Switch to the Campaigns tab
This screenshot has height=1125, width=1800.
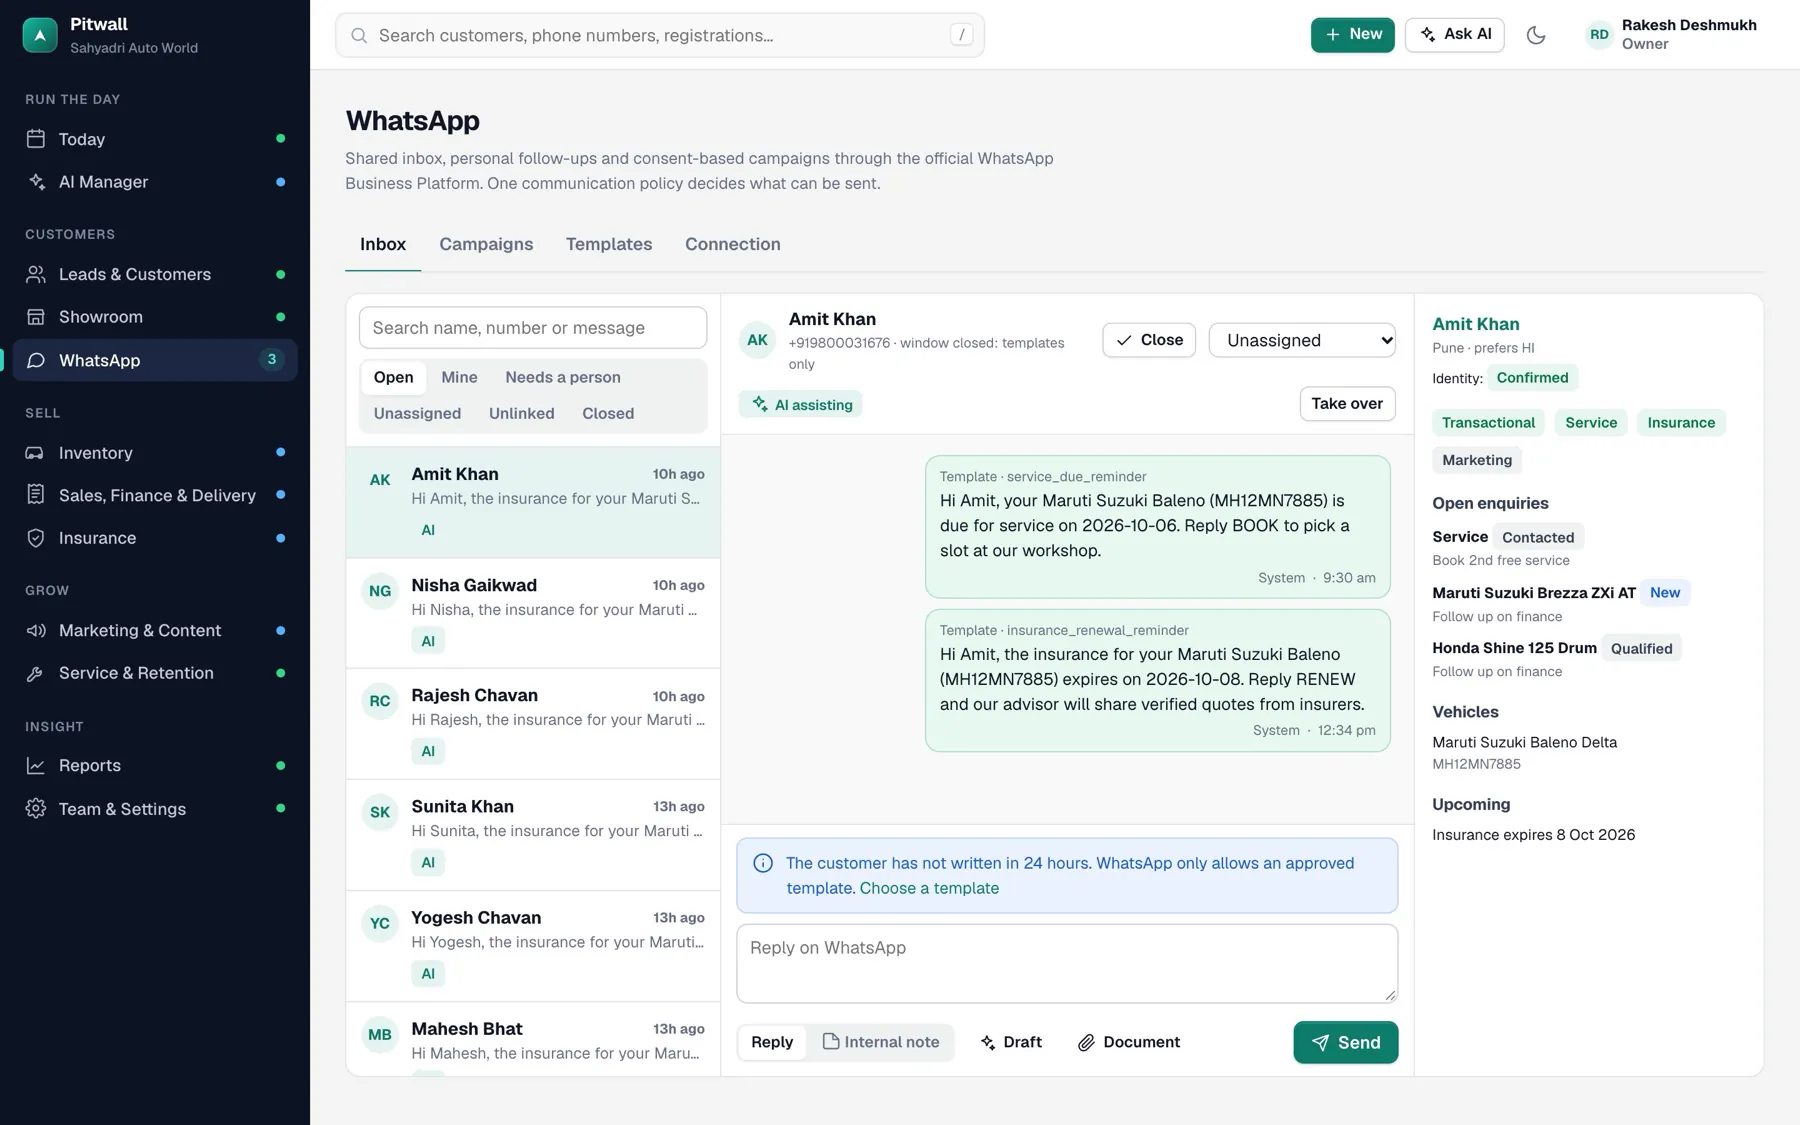click(x=486, y=244)
